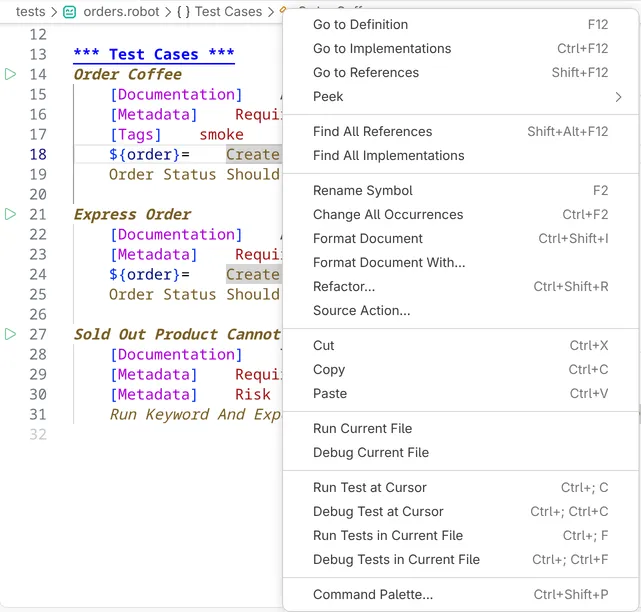Select Format Document With...
Viewport: 641px width, 612px height.
[461, 262]
